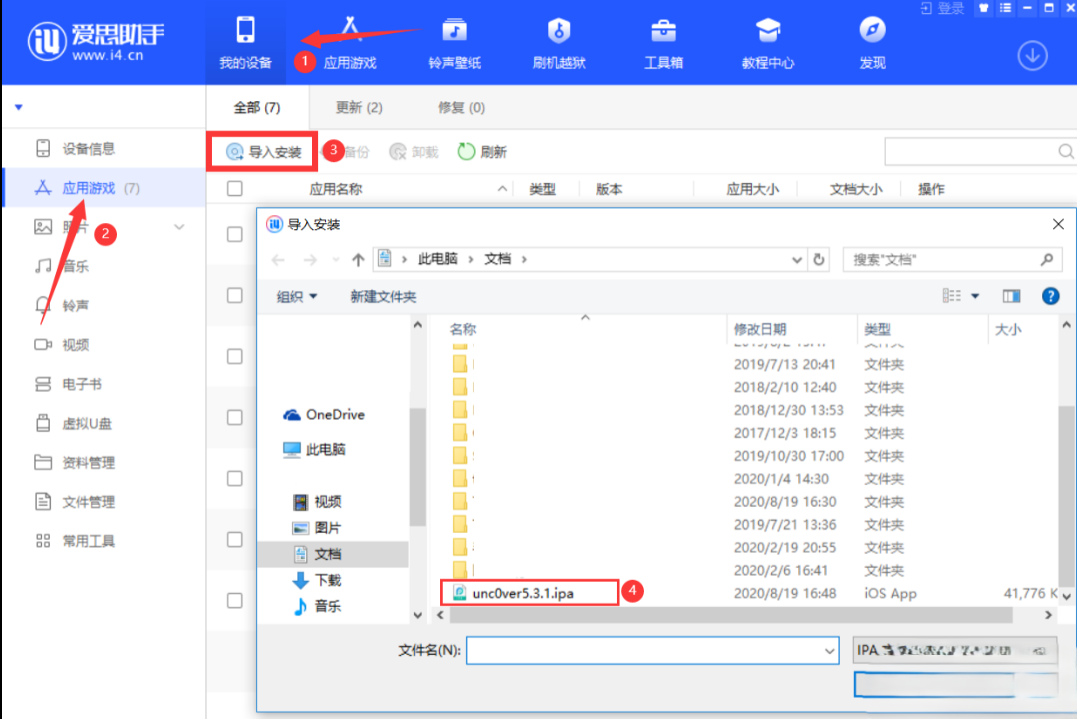Open the Tutorial Center (教程中心)
Viewport: 1077px width, 719px height.
pos(767,43)
